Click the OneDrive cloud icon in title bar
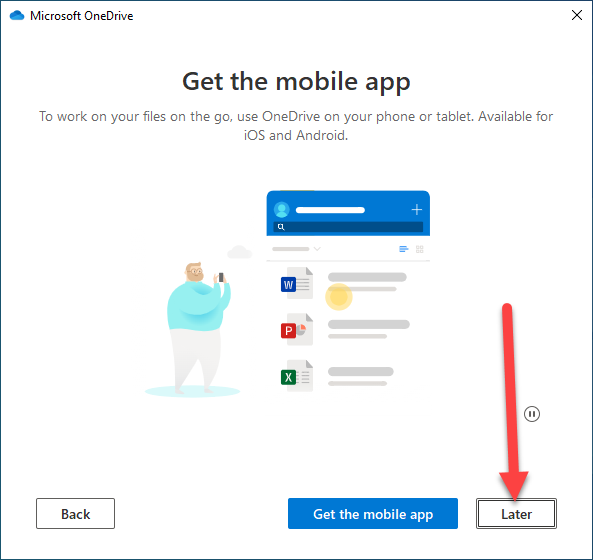Screen dimensions: 593x560 tap(17, 16)
